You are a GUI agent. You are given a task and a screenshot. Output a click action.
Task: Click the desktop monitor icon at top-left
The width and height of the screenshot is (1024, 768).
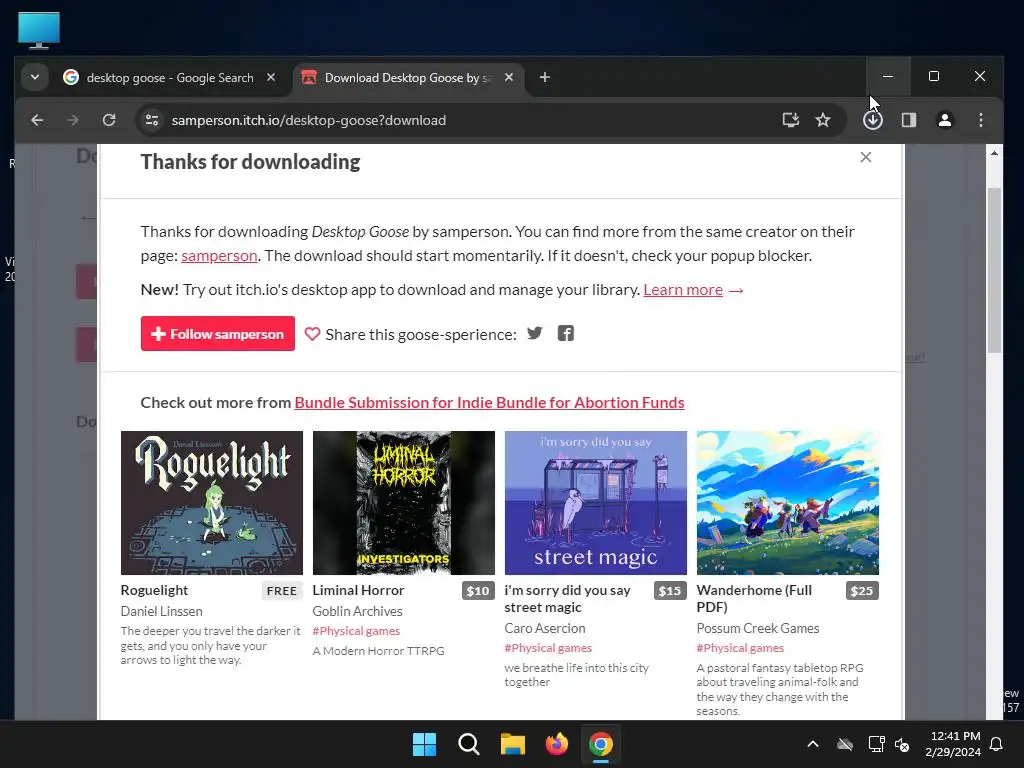(x=39, y=30)
